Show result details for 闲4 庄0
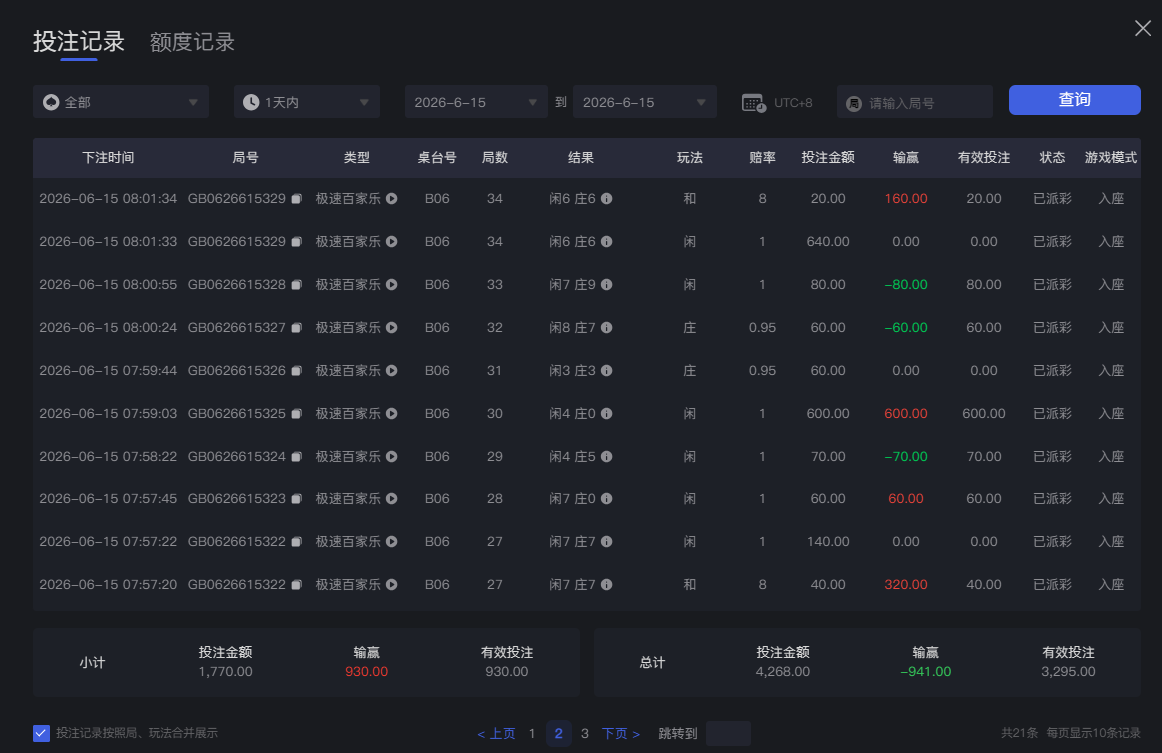The image size is (1162, 753). click(606, 414)
